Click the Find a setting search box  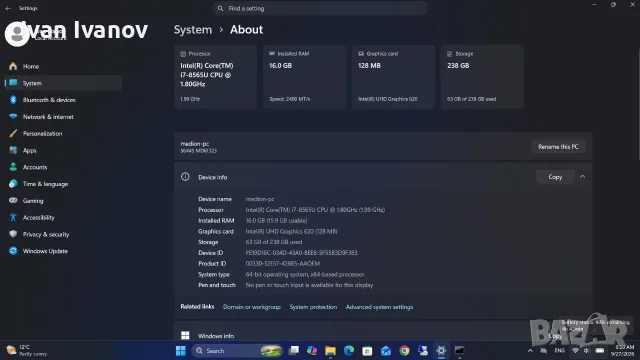coord(320,8)
